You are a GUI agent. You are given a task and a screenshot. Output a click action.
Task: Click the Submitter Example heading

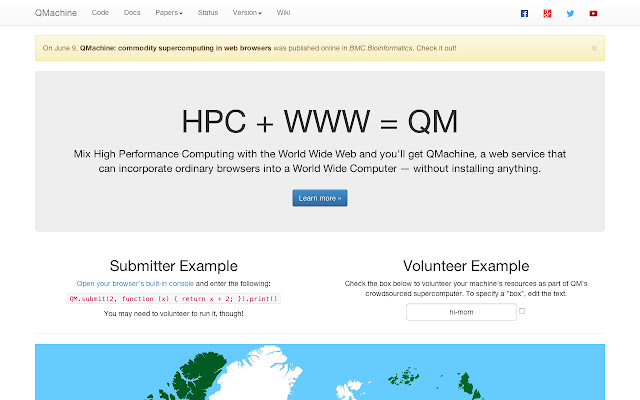click(174, 266)
